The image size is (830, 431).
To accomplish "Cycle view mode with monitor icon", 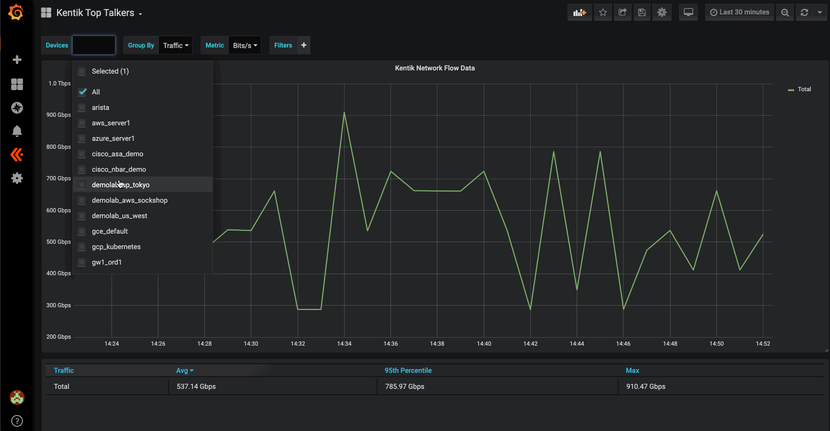I will 688,13.
